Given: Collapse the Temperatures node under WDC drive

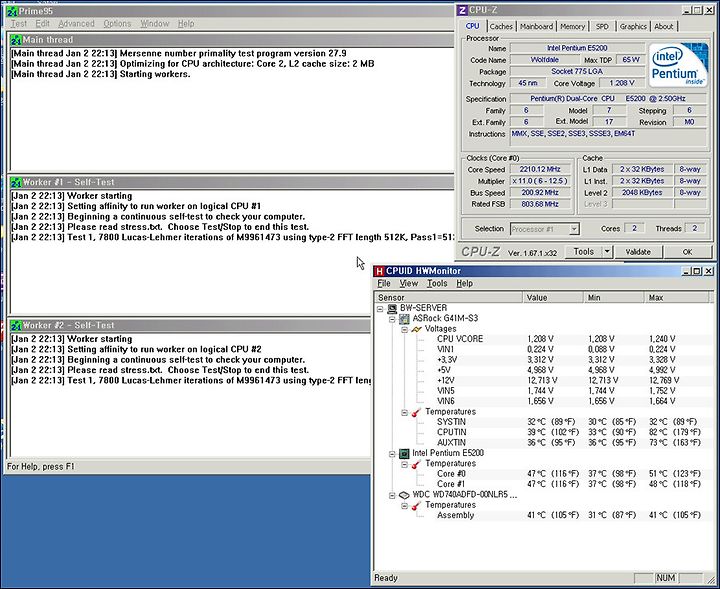Looking at the screenshot, I should (405, 505).
